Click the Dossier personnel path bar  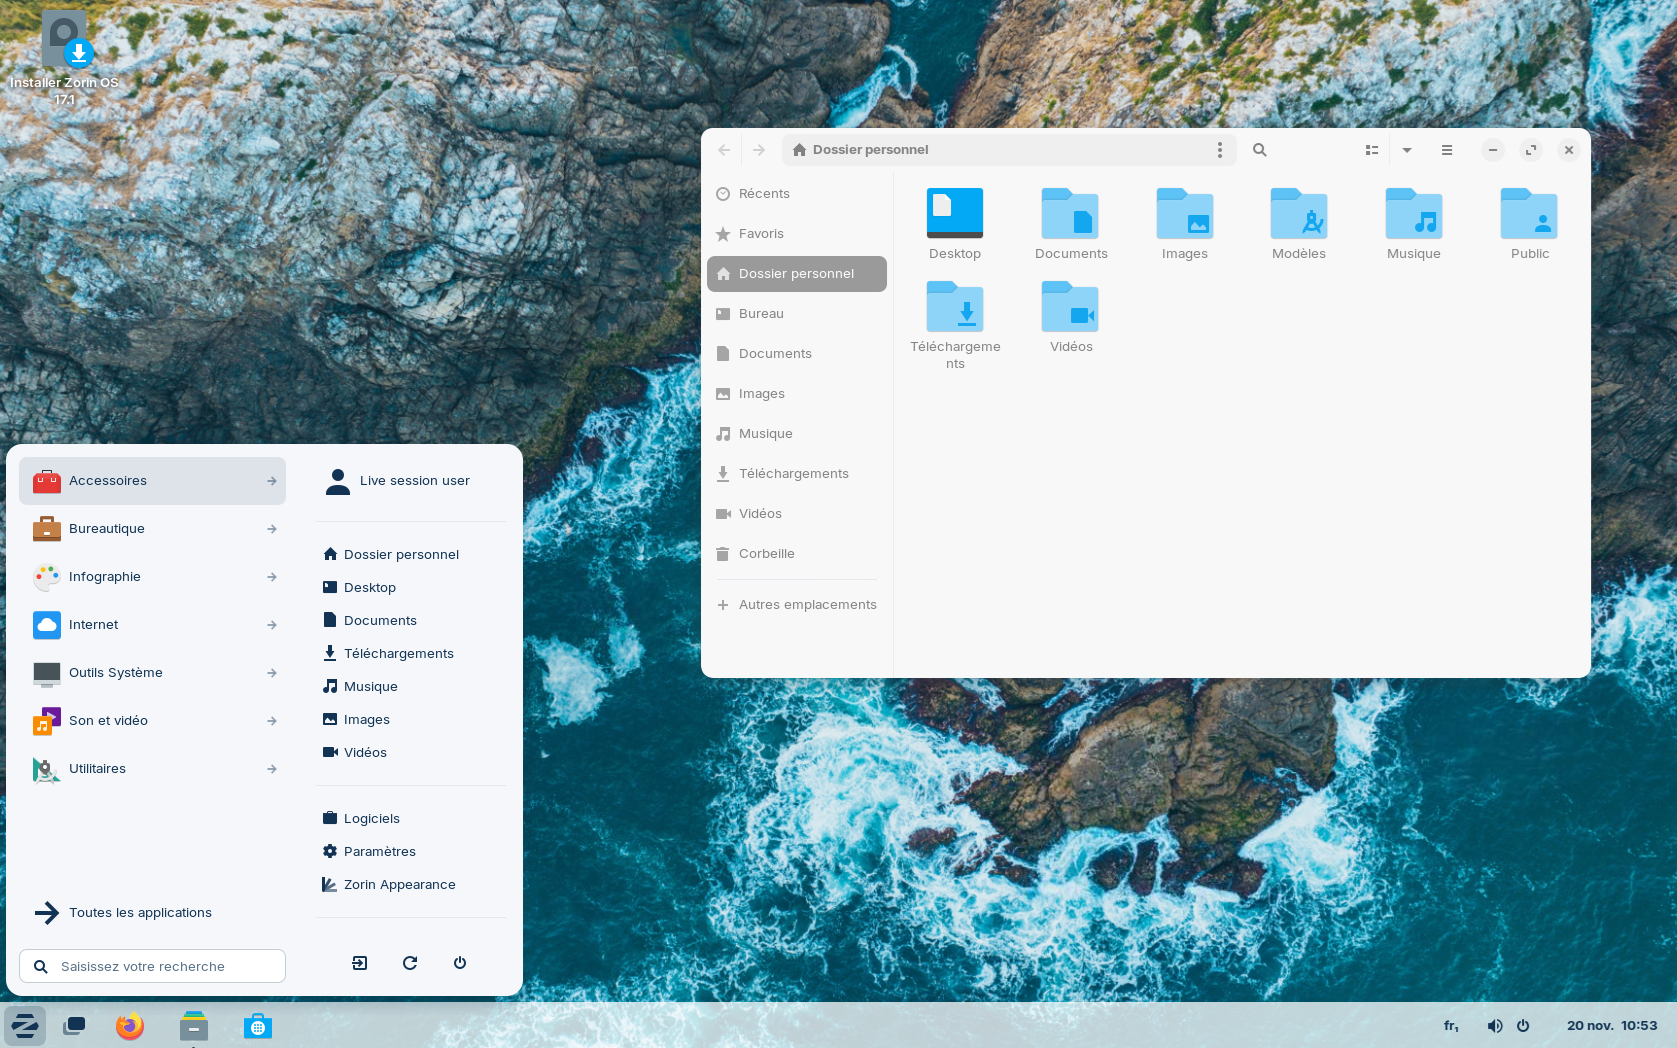1009,150
